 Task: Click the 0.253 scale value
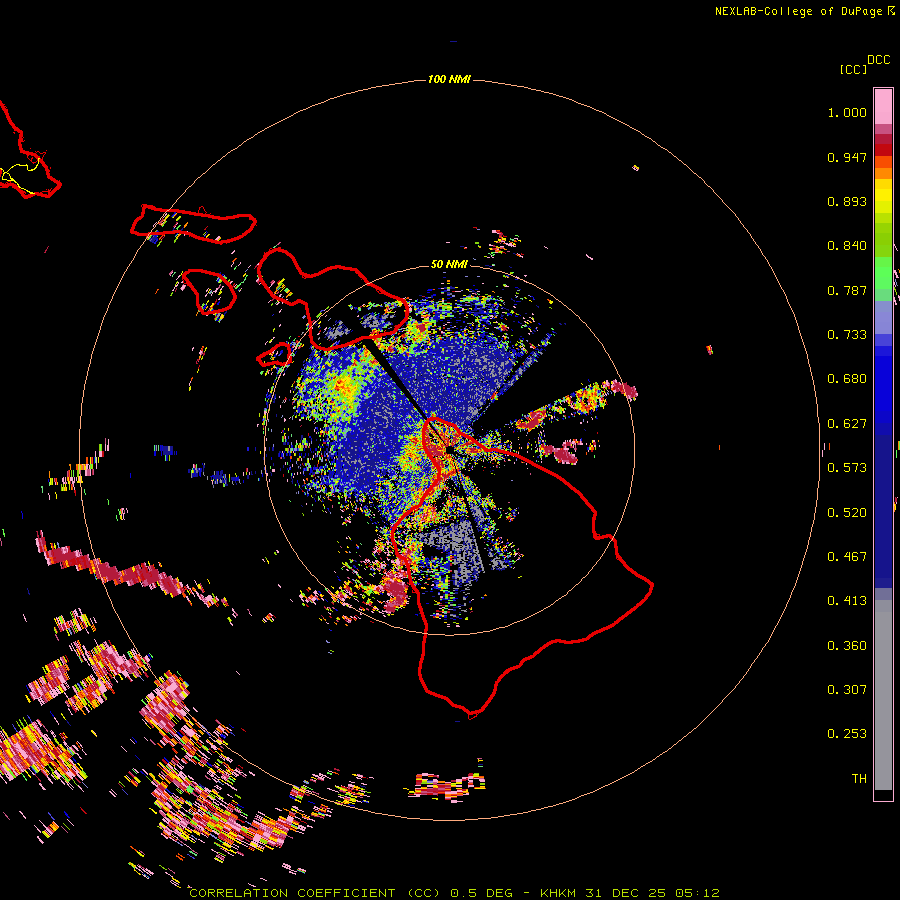[847, 734]
